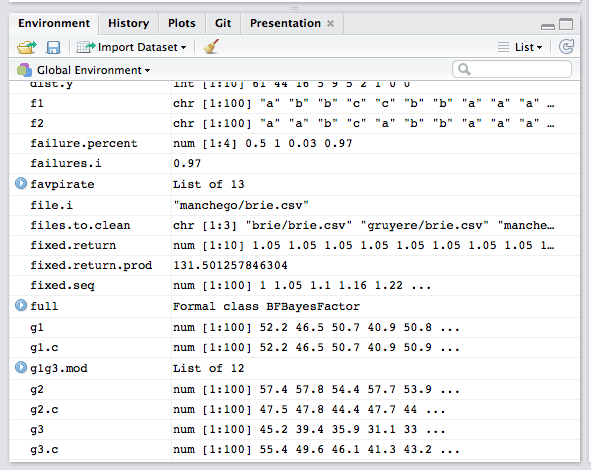
Task: Maximize the Environment pane
Action: coord(566,24)
